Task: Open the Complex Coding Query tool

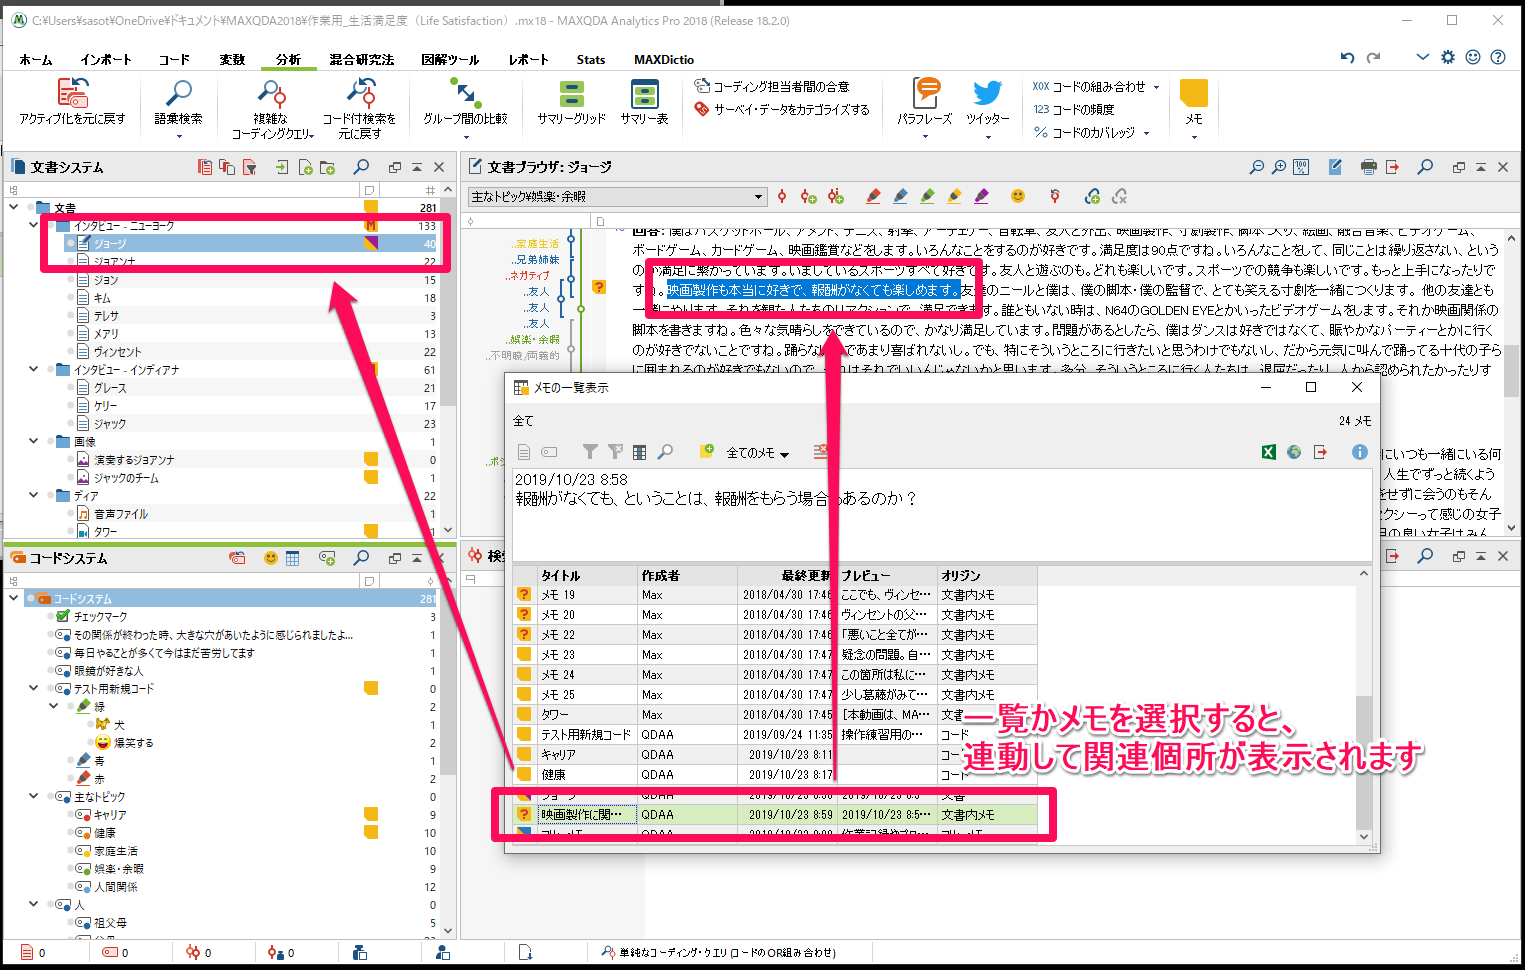Action: 272,108
